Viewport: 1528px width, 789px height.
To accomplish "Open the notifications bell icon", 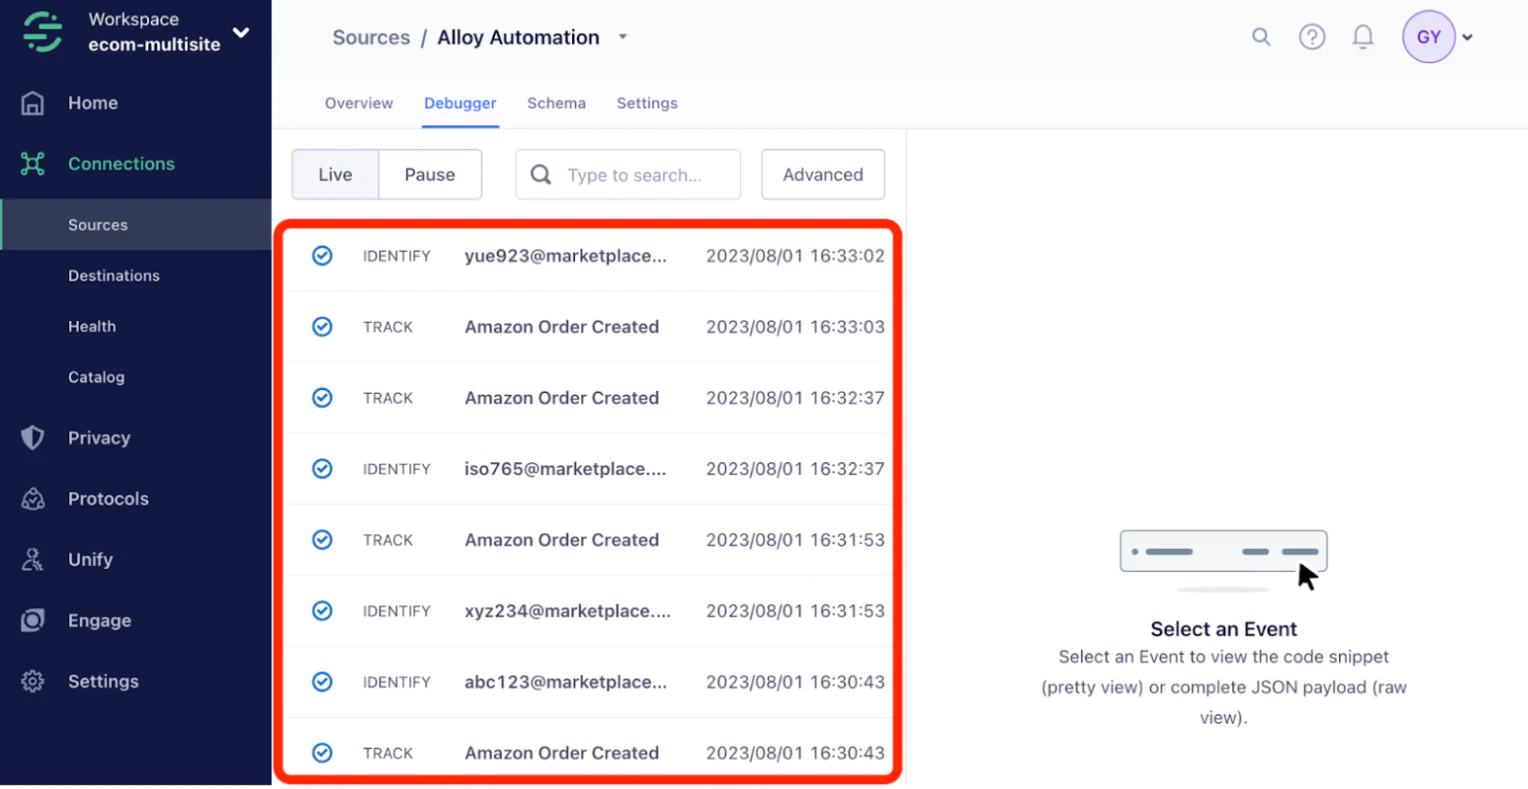I will tap(1362, 37).
